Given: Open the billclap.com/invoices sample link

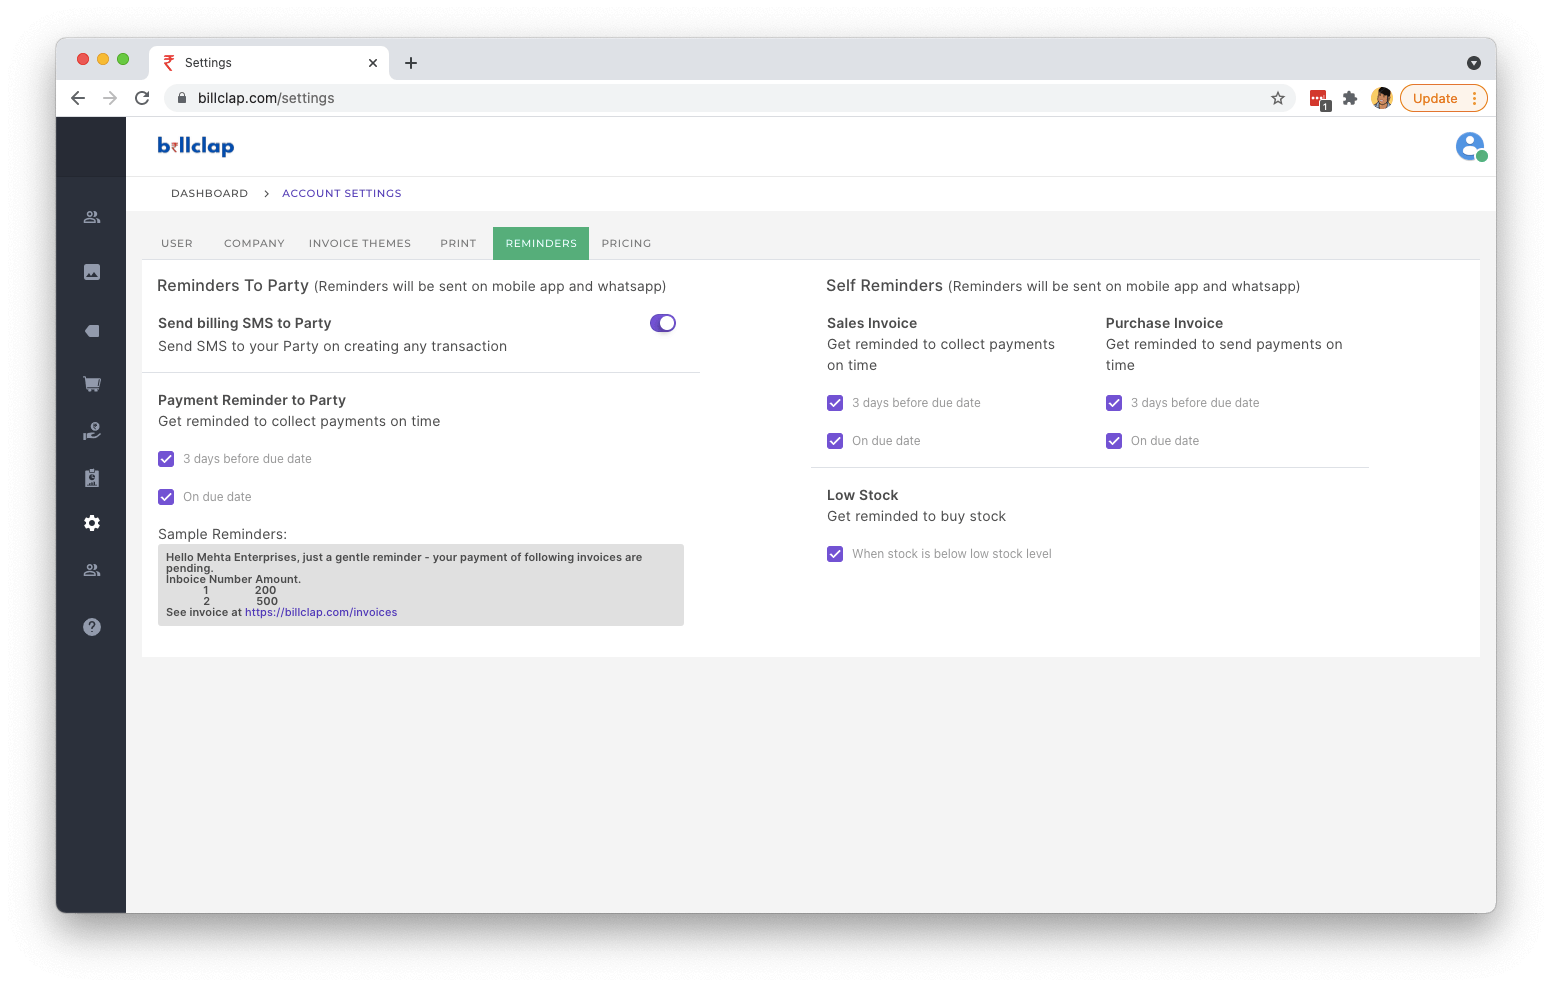Looking at the screenshot, I should point(321,612).
